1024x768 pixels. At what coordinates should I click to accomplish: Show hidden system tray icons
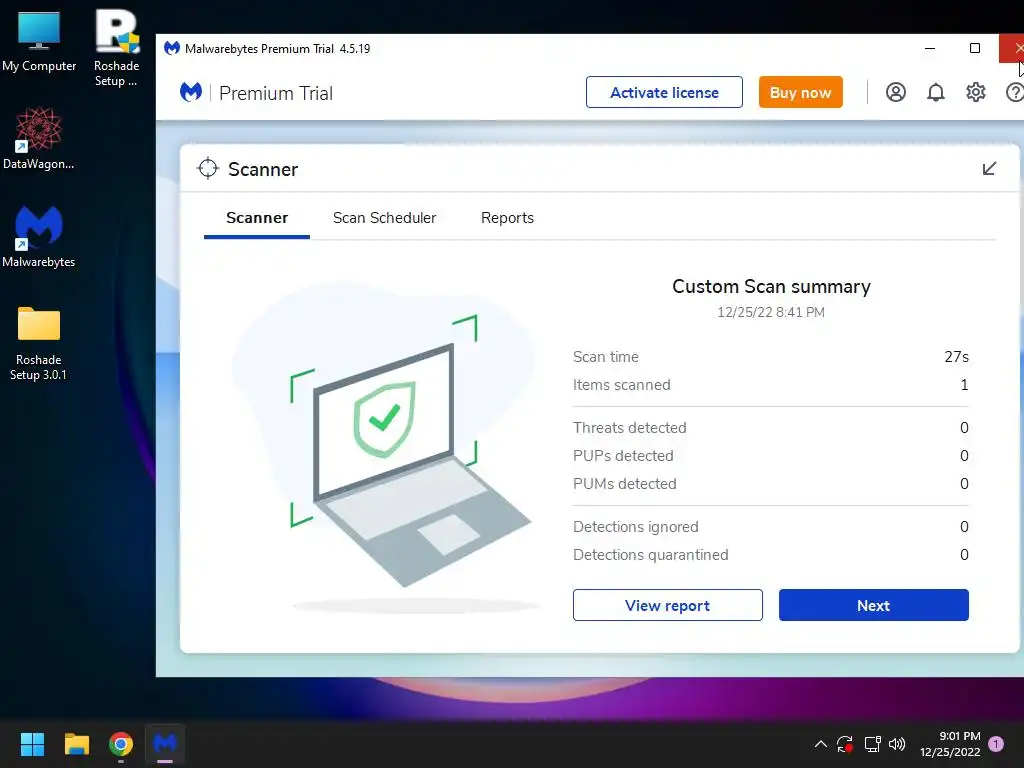pyautogui.click(x=821, y=744)
